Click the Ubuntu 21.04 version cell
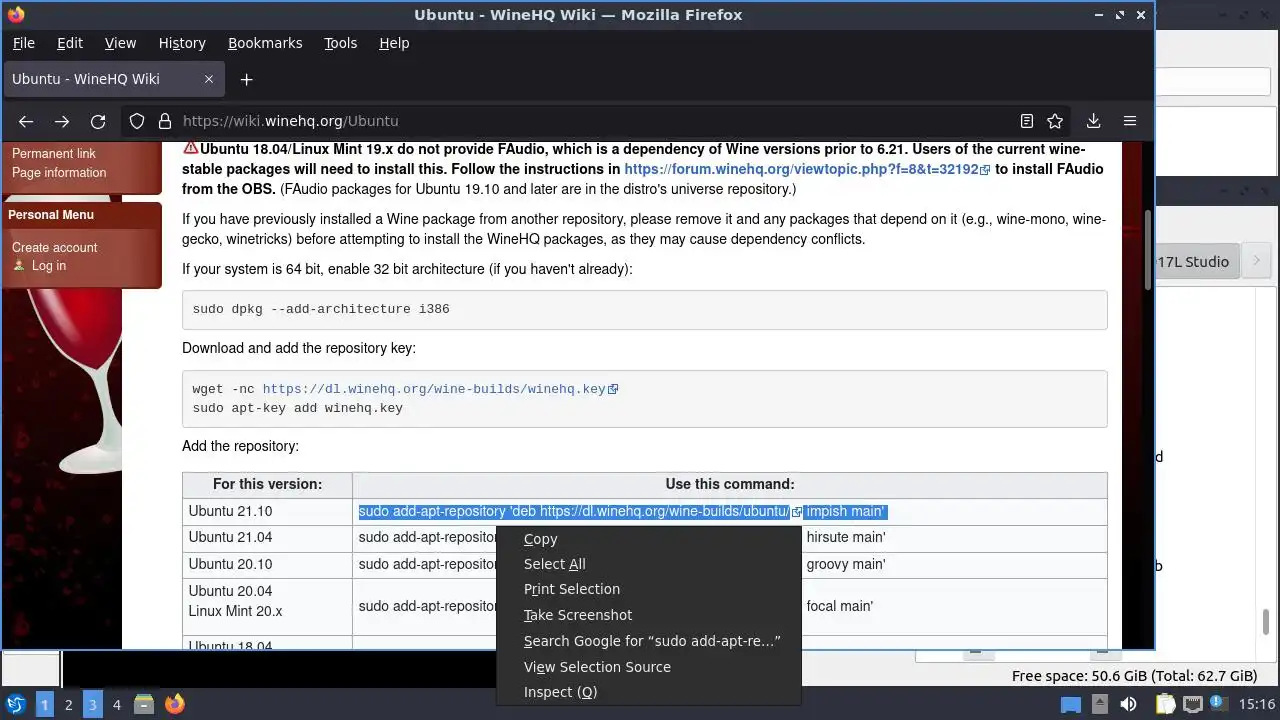Image resolution: width=1280 pixels, height=720 pixels. (267, 538)
